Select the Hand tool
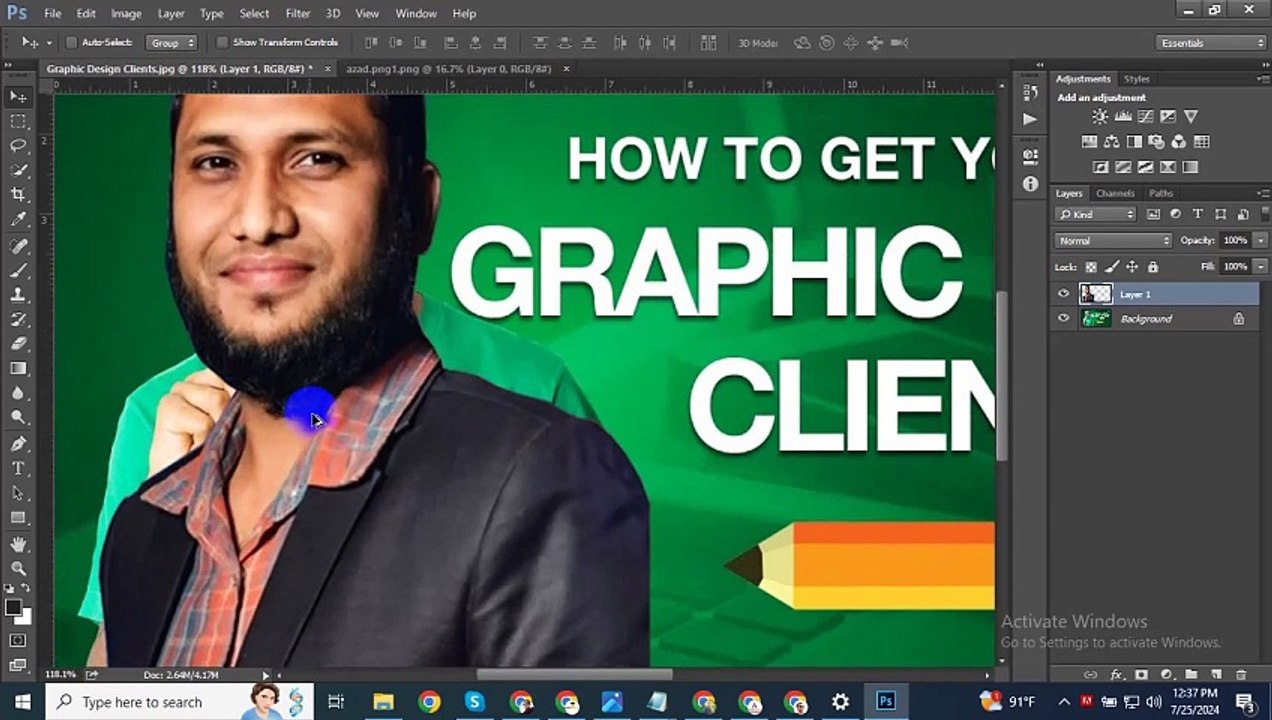1272x720 pixels. pos(18,545)
